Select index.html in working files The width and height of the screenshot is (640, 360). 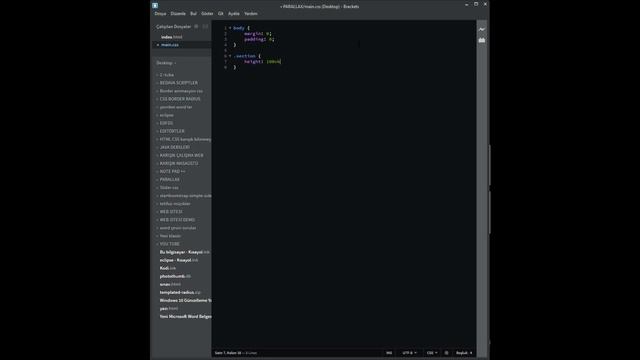coord(172,37)
